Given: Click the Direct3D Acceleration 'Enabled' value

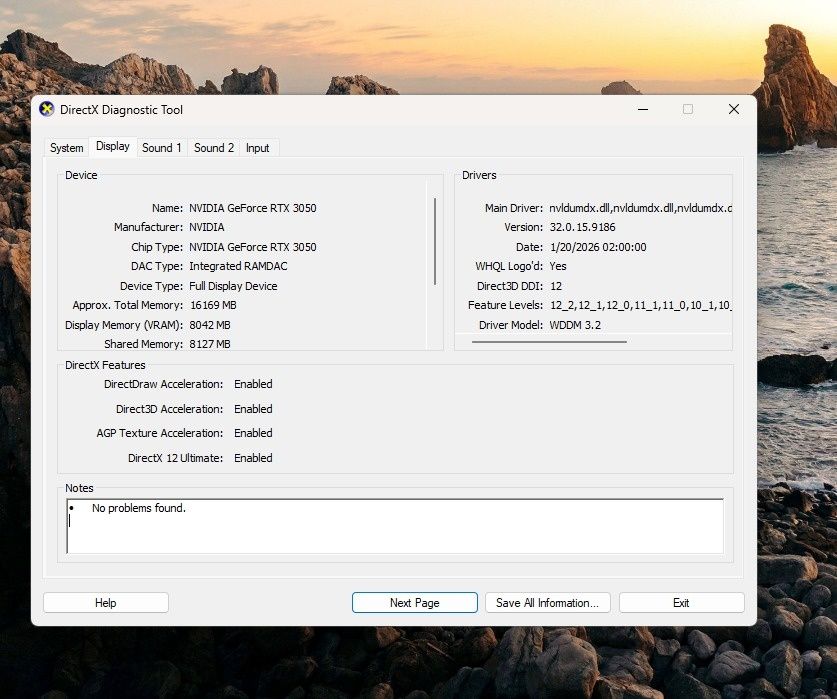Looking at the screenshot, I should point(253,409).
